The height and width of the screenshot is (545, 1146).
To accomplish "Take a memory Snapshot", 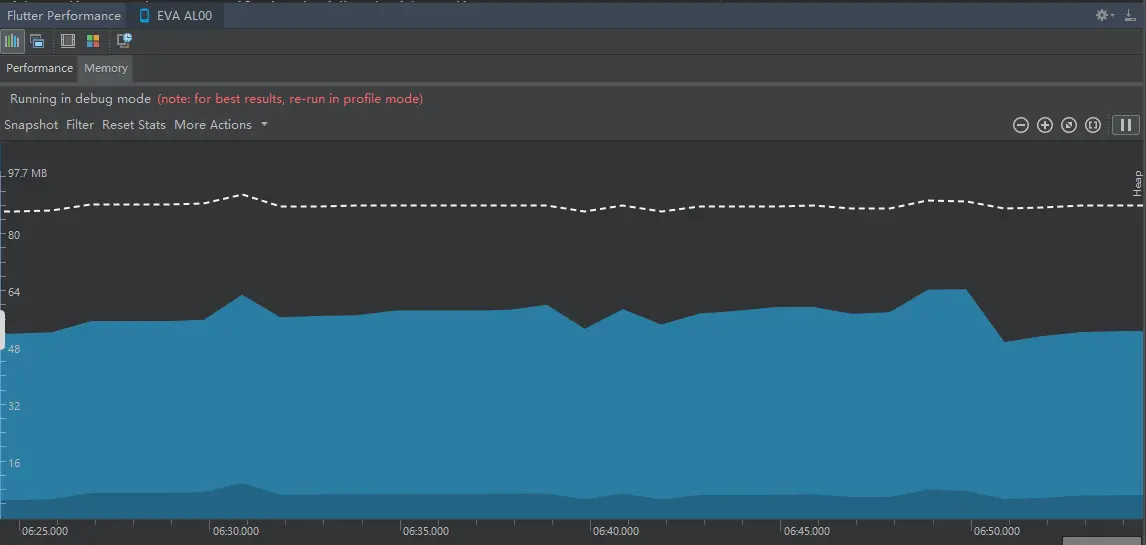I will [x=31, y=125].
